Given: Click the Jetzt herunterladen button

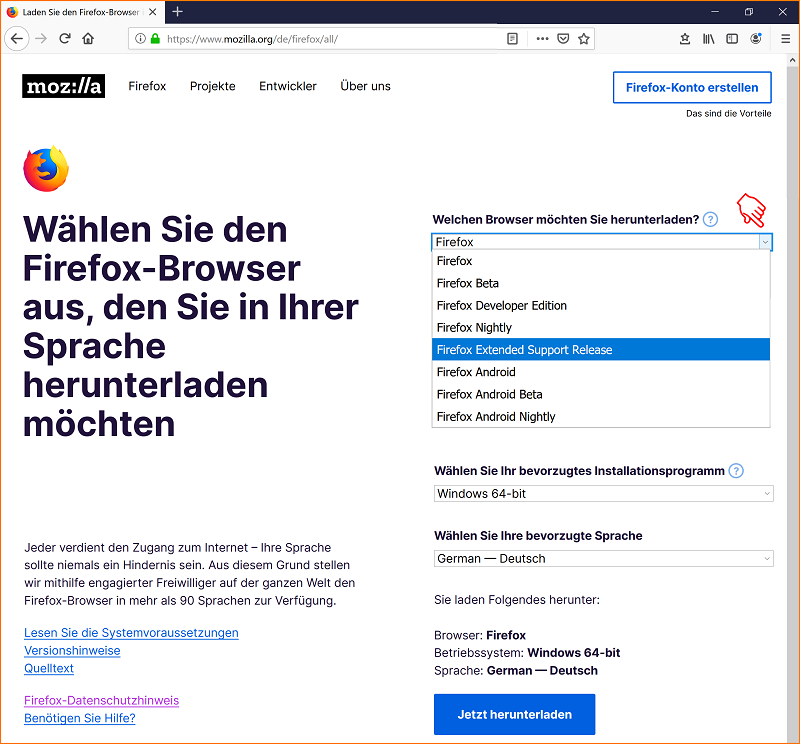Looking at the screenshot, I should coord(514,714).
